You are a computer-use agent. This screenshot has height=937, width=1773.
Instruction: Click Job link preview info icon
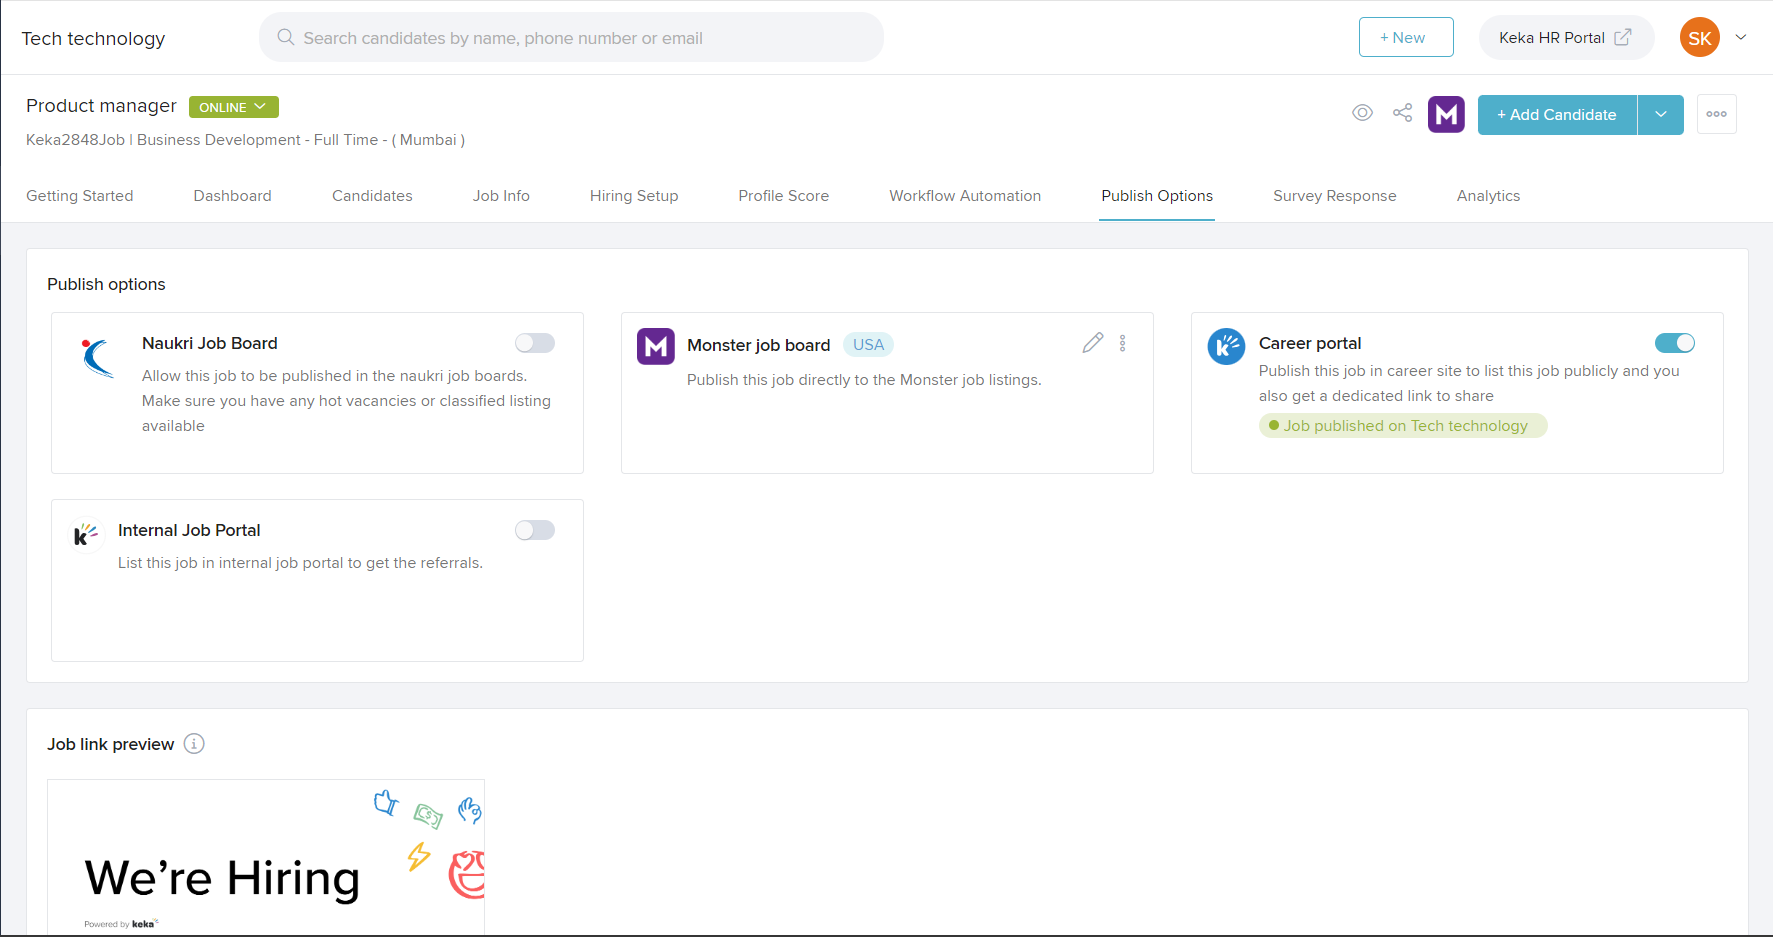194,744
